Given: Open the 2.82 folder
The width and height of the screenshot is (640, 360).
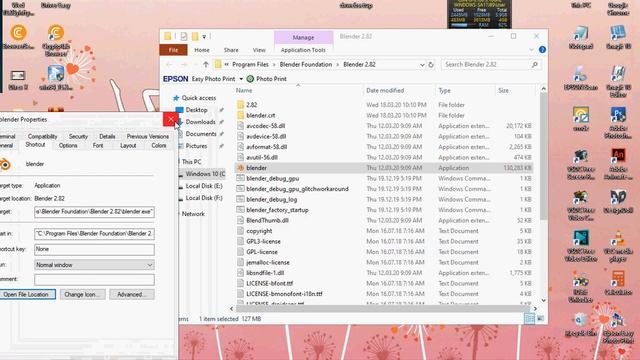Looking at the screenshot, I should [251, 105].
